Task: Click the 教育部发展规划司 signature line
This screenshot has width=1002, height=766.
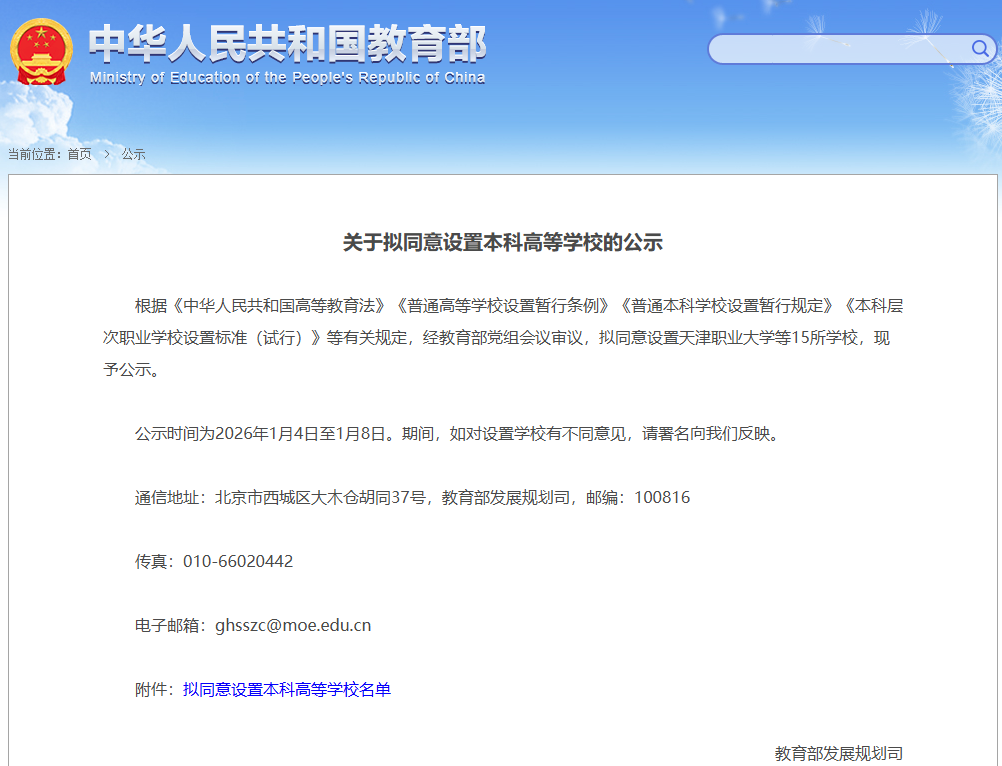Action: [x=838, y=753]
